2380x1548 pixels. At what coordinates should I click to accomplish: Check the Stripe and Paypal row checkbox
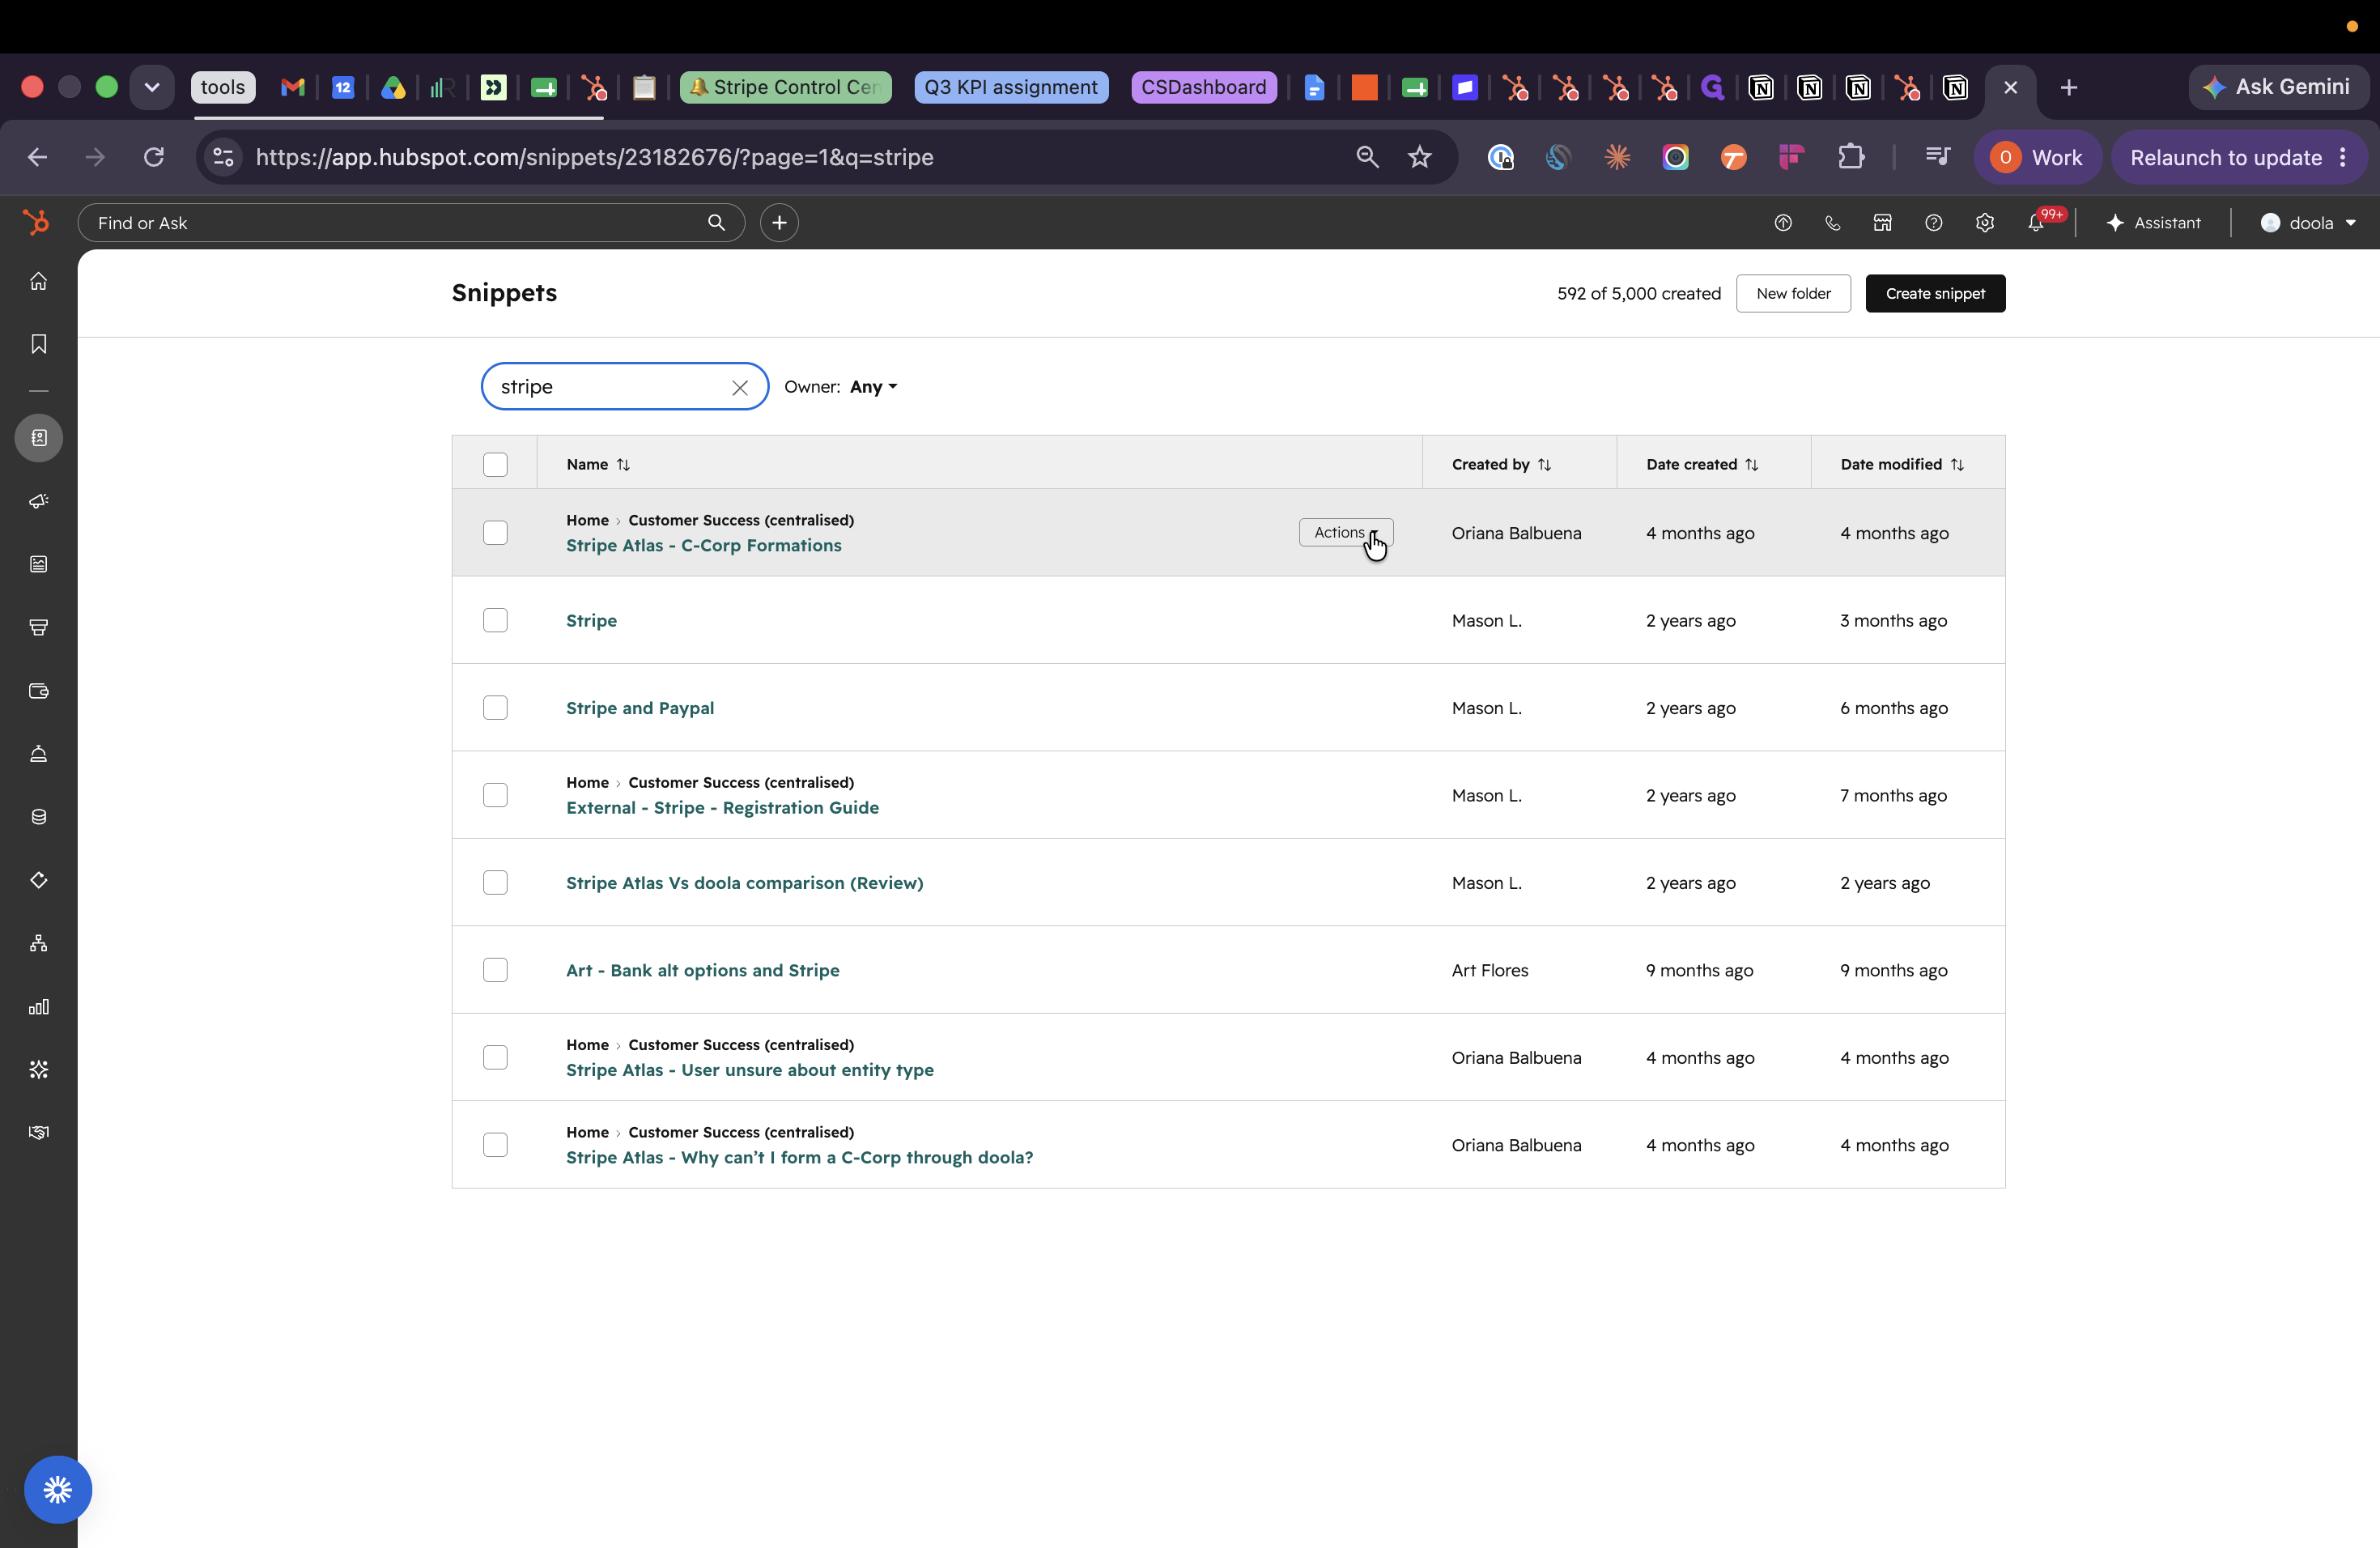point(495,708)
